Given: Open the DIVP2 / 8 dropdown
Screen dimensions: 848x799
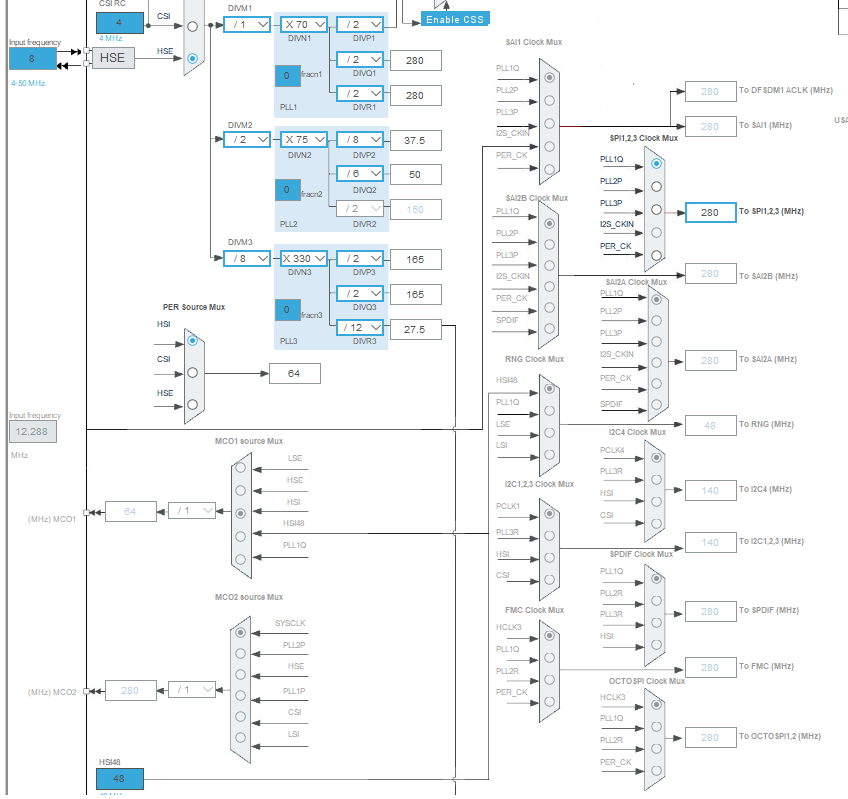Looking at the screenshot, I should pyautogui.click(x=360, y=140).
